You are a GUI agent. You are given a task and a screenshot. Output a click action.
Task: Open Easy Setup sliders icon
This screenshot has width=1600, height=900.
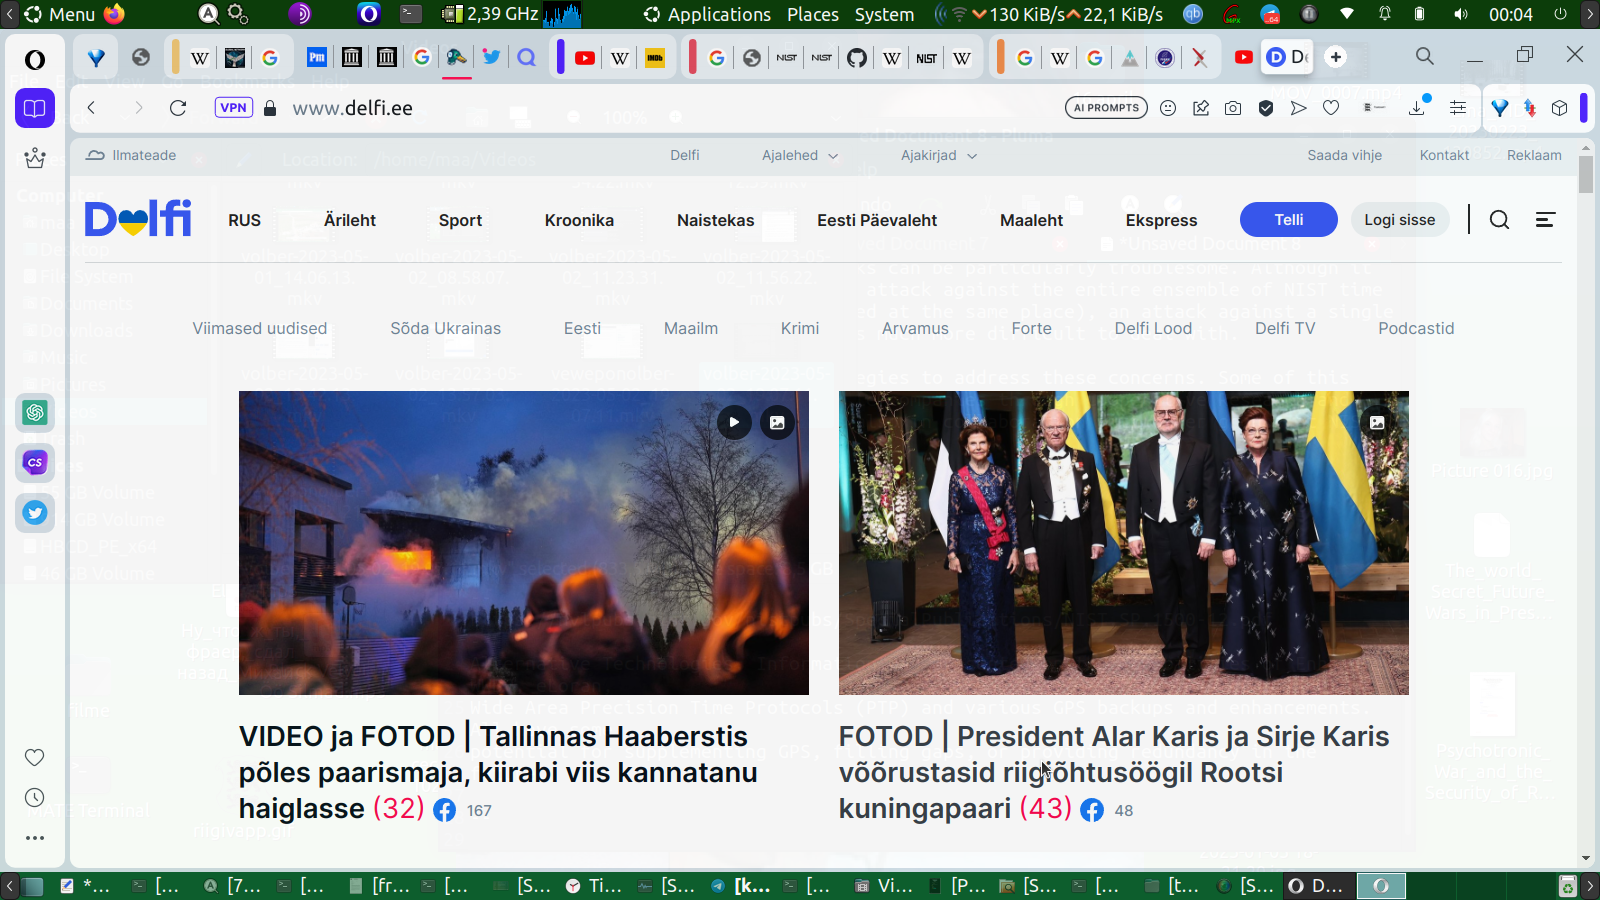click(1458, 108)
